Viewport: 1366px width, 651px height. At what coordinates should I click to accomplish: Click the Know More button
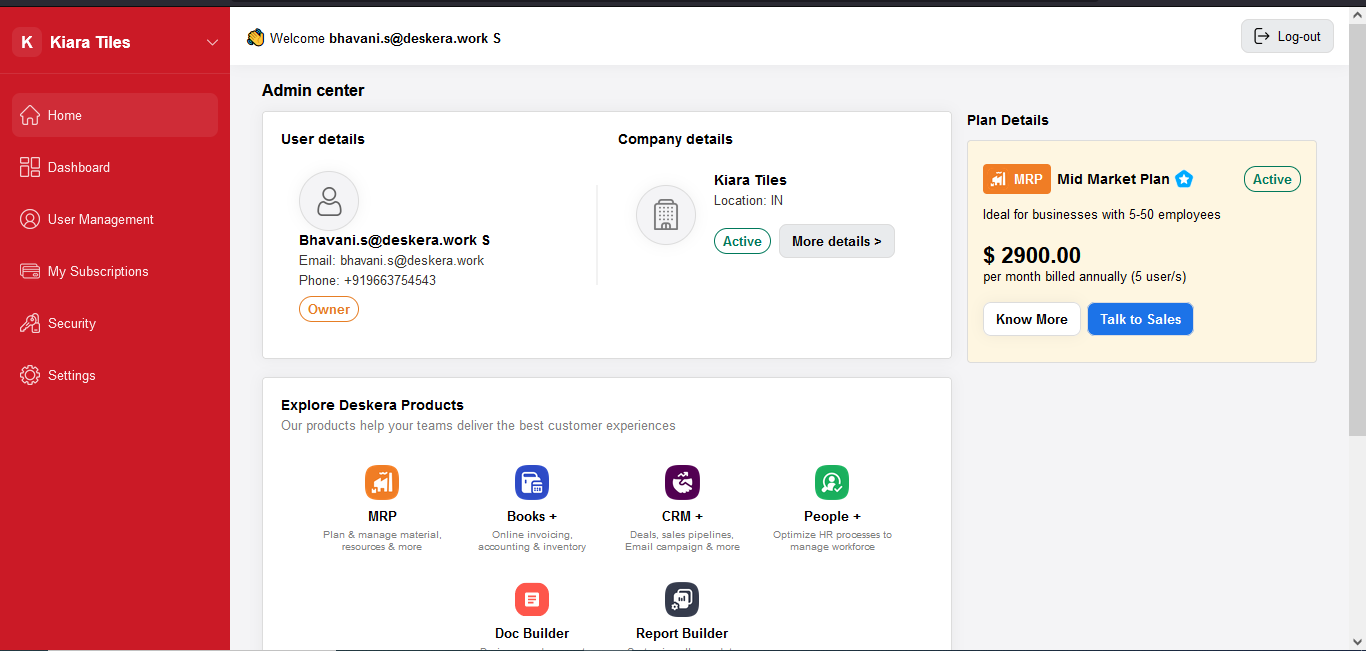(x=1032, y=319)
